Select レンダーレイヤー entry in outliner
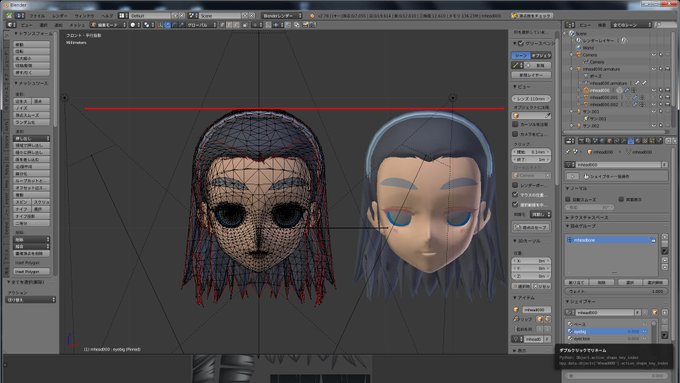680x383 pixels. tap(595, 40)
